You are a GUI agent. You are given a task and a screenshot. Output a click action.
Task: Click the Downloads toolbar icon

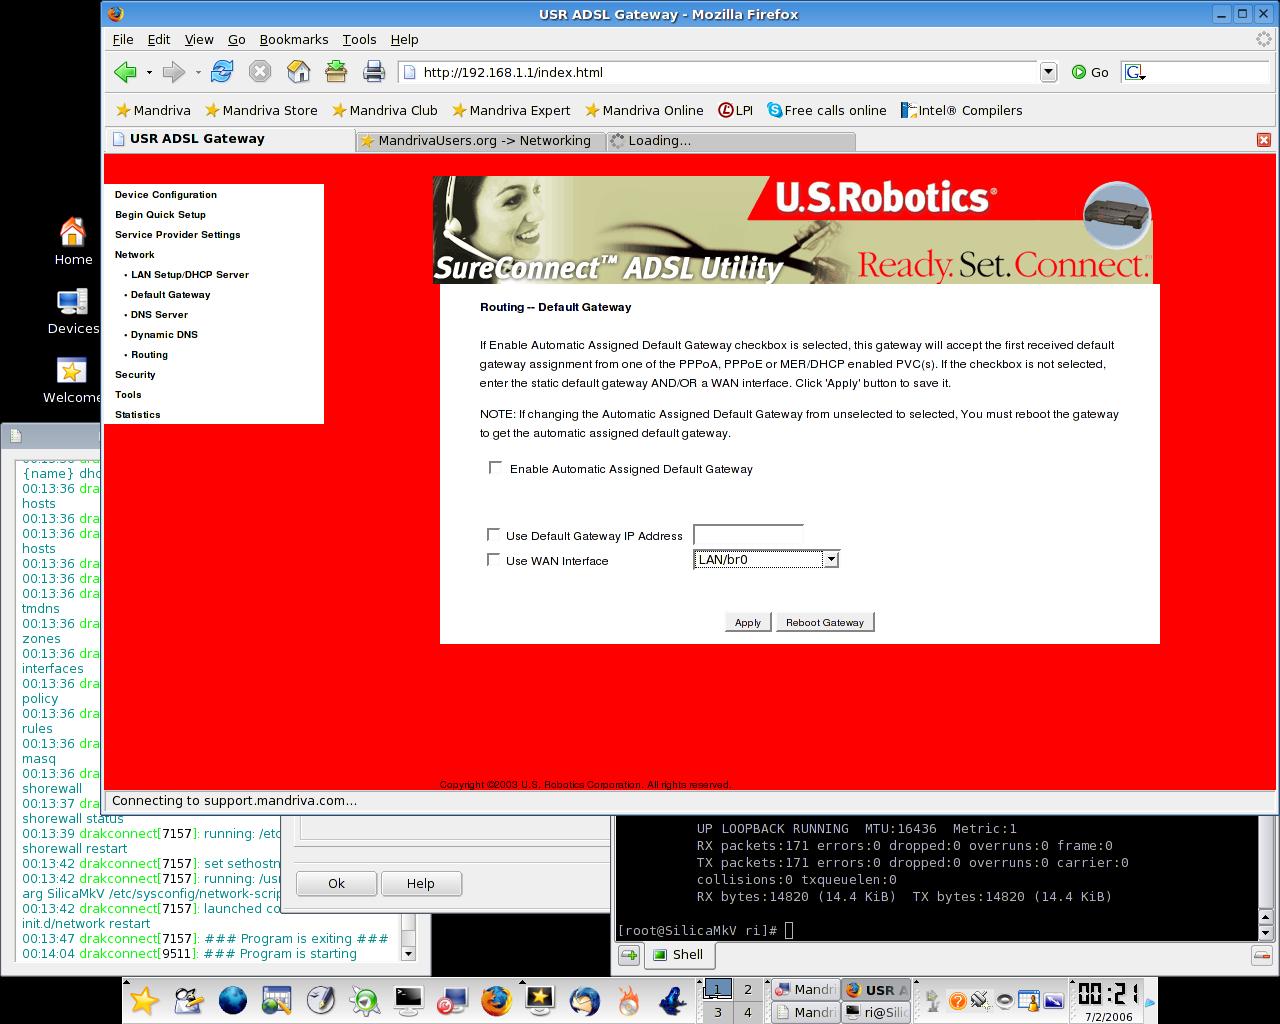coord(336,71)
